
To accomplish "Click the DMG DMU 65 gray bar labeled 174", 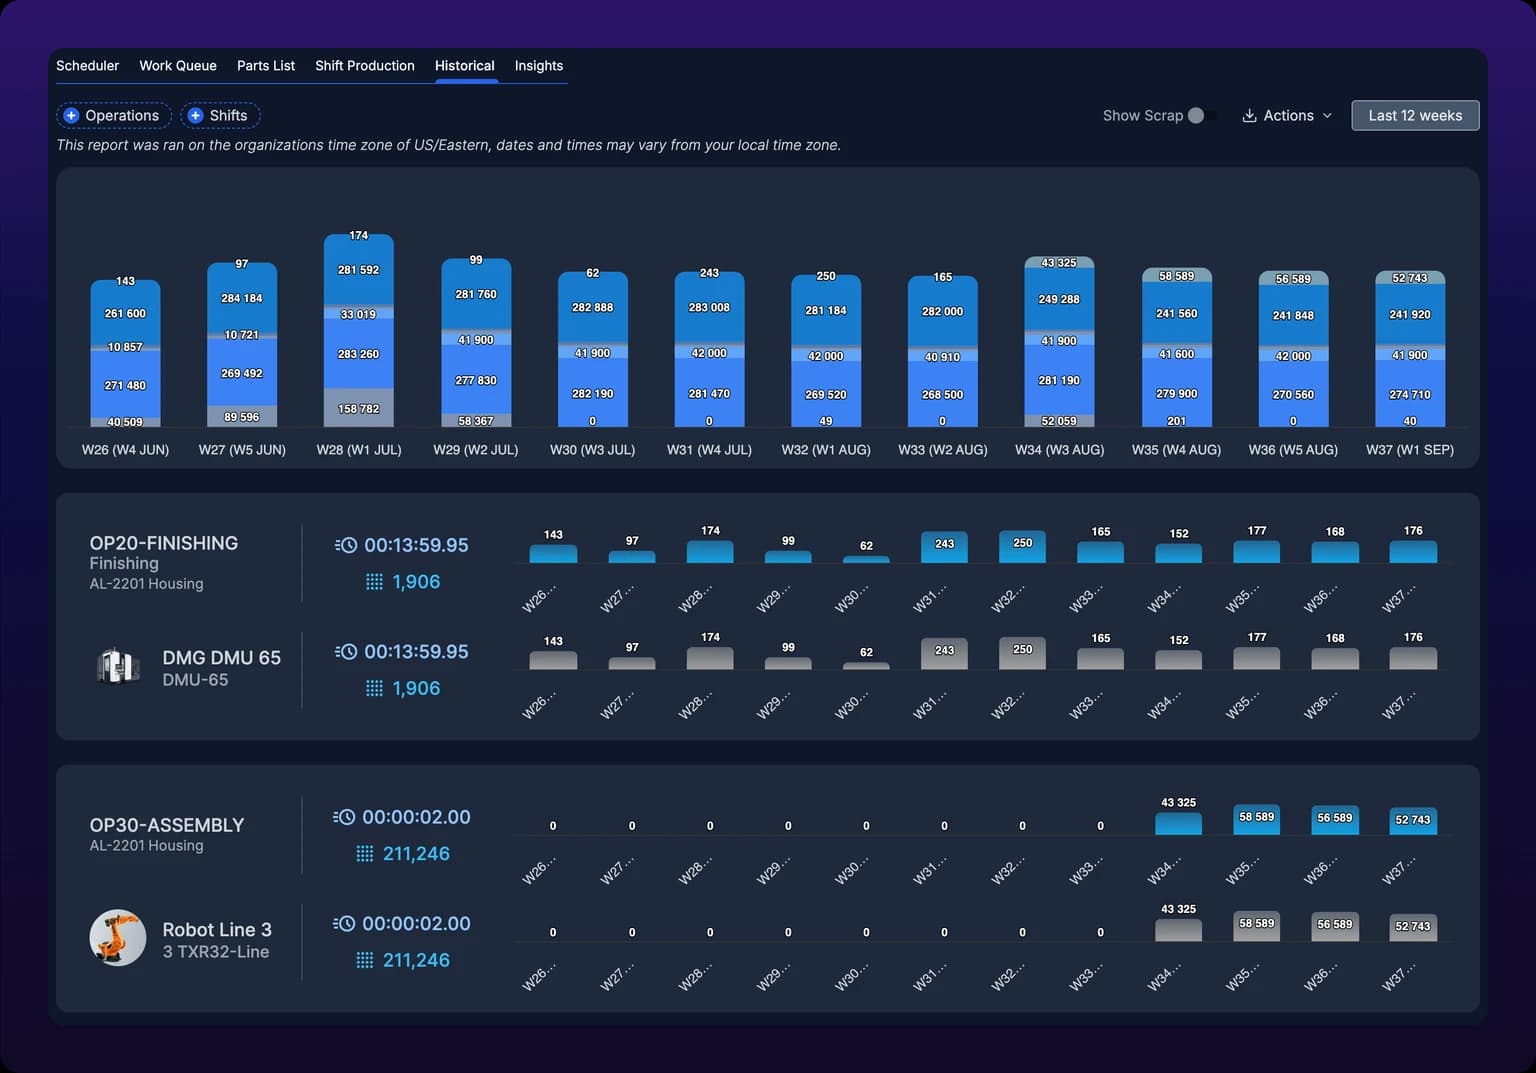I will pyautogui.click(x=710, y=657).
